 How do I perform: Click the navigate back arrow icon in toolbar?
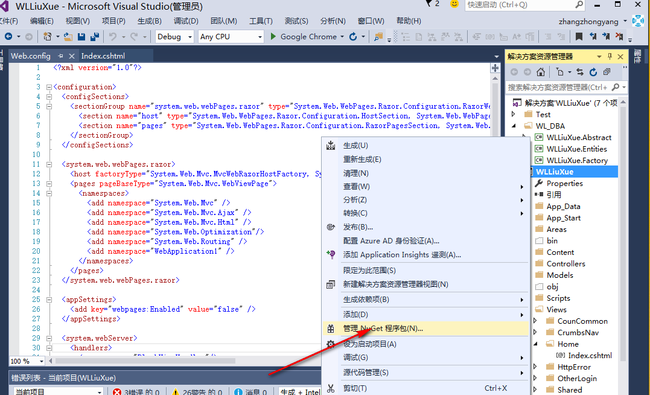[x=8, y=37]
